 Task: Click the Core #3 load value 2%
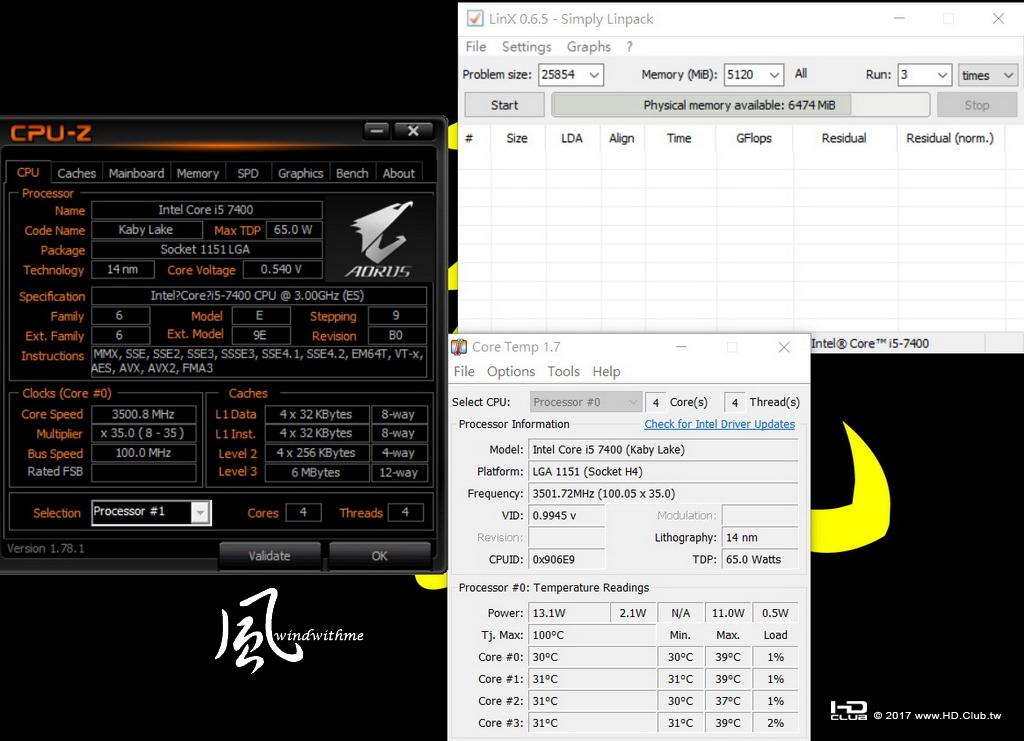(x=775, y=723)
